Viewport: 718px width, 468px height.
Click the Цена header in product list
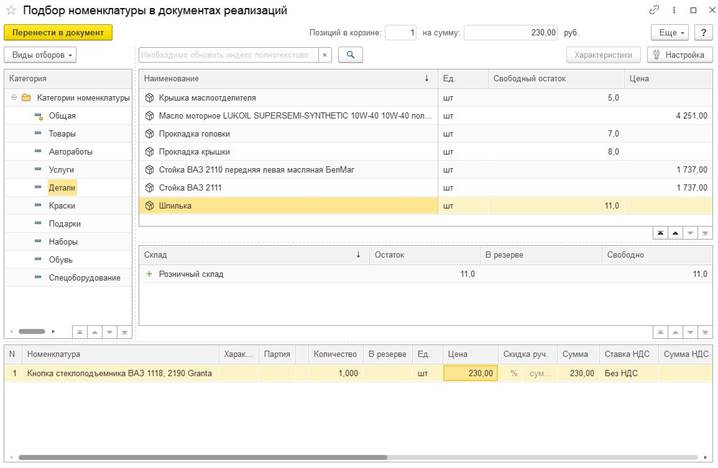point(669,79)
